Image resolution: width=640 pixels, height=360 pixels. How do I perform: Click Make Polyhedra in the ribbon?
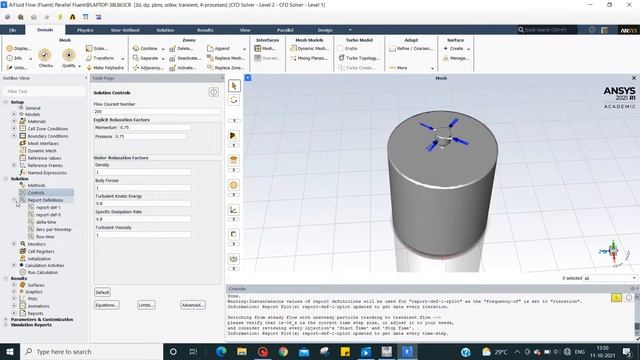point(106,68)
